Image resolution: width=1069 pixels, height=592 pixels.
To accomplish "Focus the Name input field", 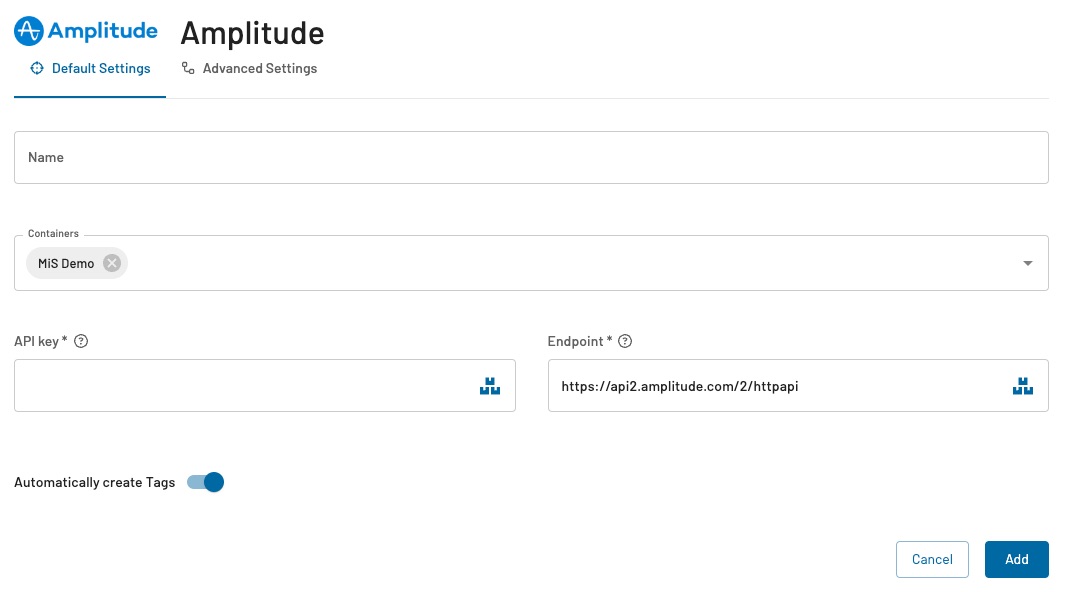I will pos(531,158).
